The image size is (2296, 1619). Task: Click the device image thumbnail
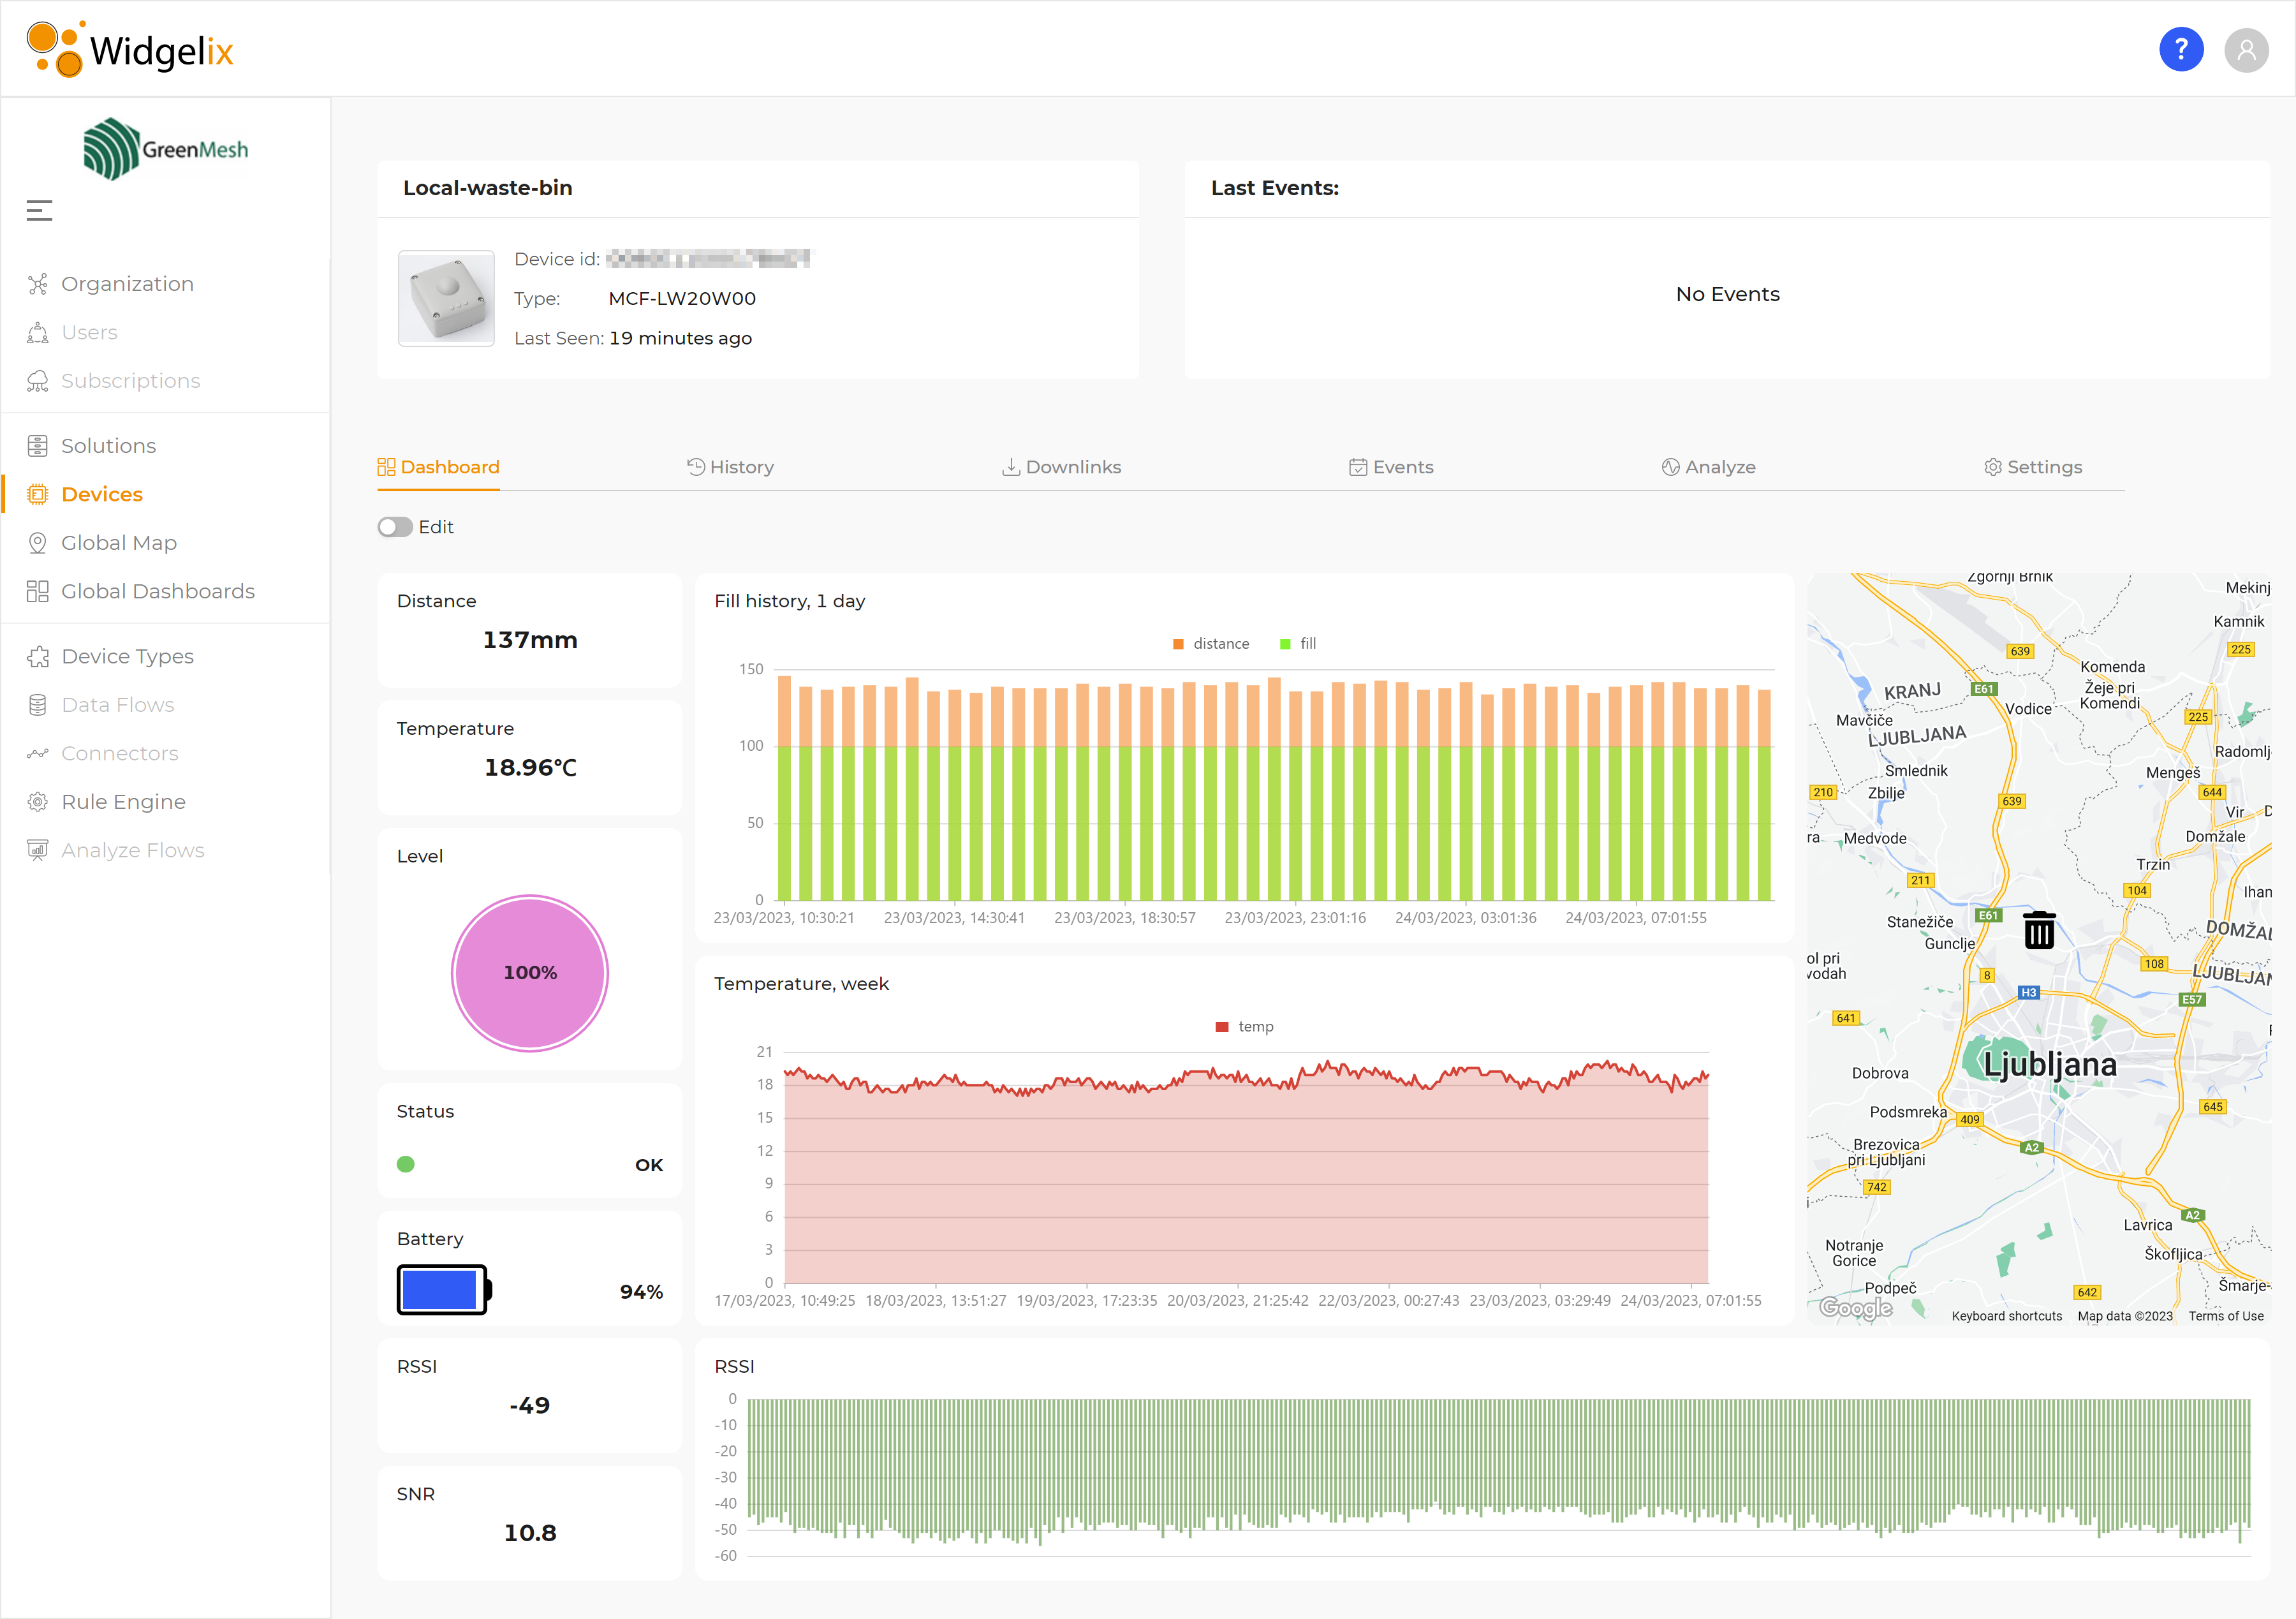[x=446, y=298]
